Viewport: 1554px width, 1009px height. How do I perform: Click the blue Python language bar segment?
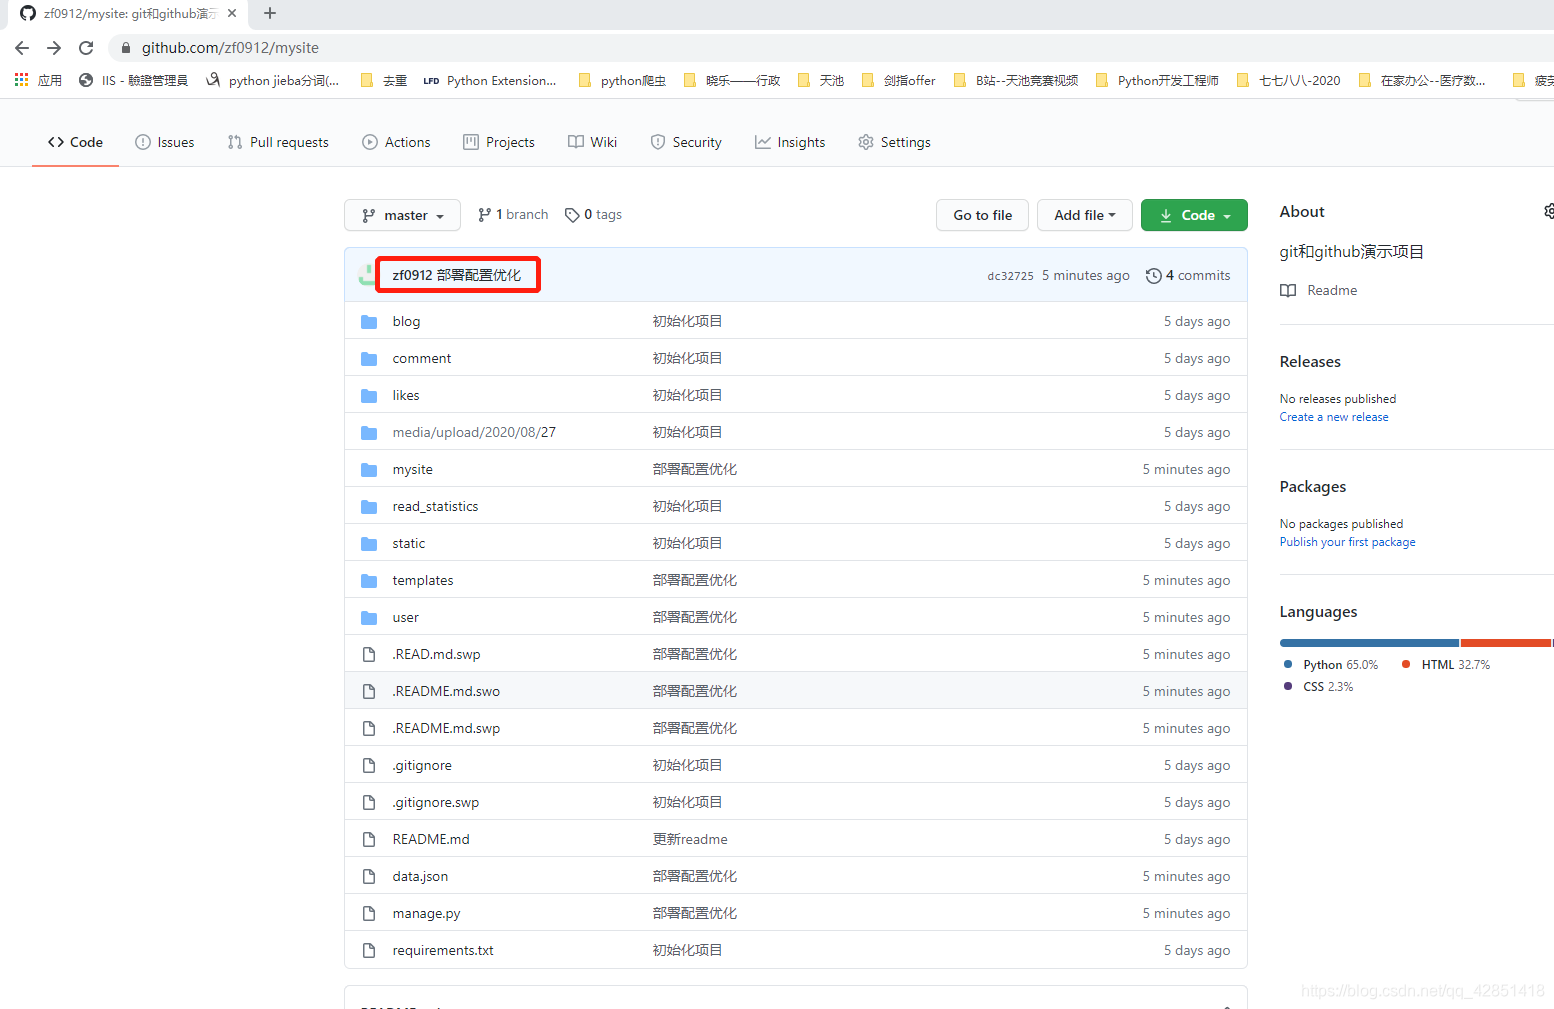click(1369, 643)
